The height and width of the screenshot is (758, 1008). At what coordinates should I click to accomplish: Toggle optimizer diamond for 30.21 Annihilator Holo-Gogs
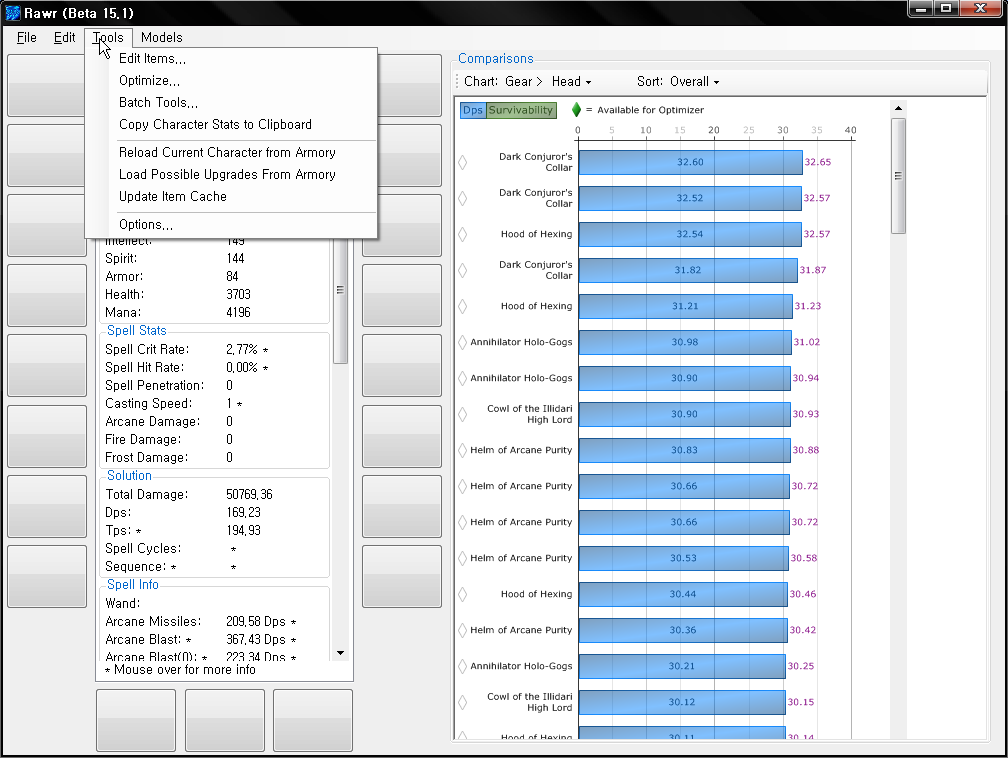pyautogui.click(x=462, y=666)
